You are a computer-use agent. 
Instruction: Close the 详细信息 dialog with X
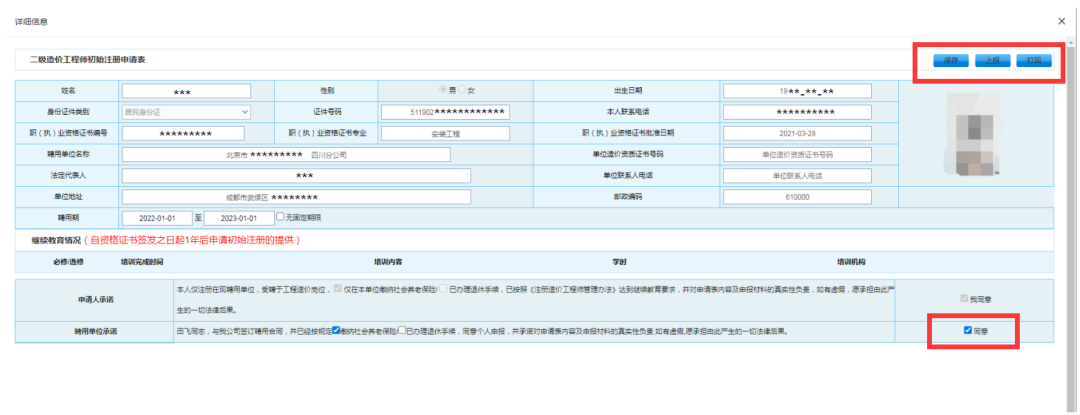click(1061, 20)
